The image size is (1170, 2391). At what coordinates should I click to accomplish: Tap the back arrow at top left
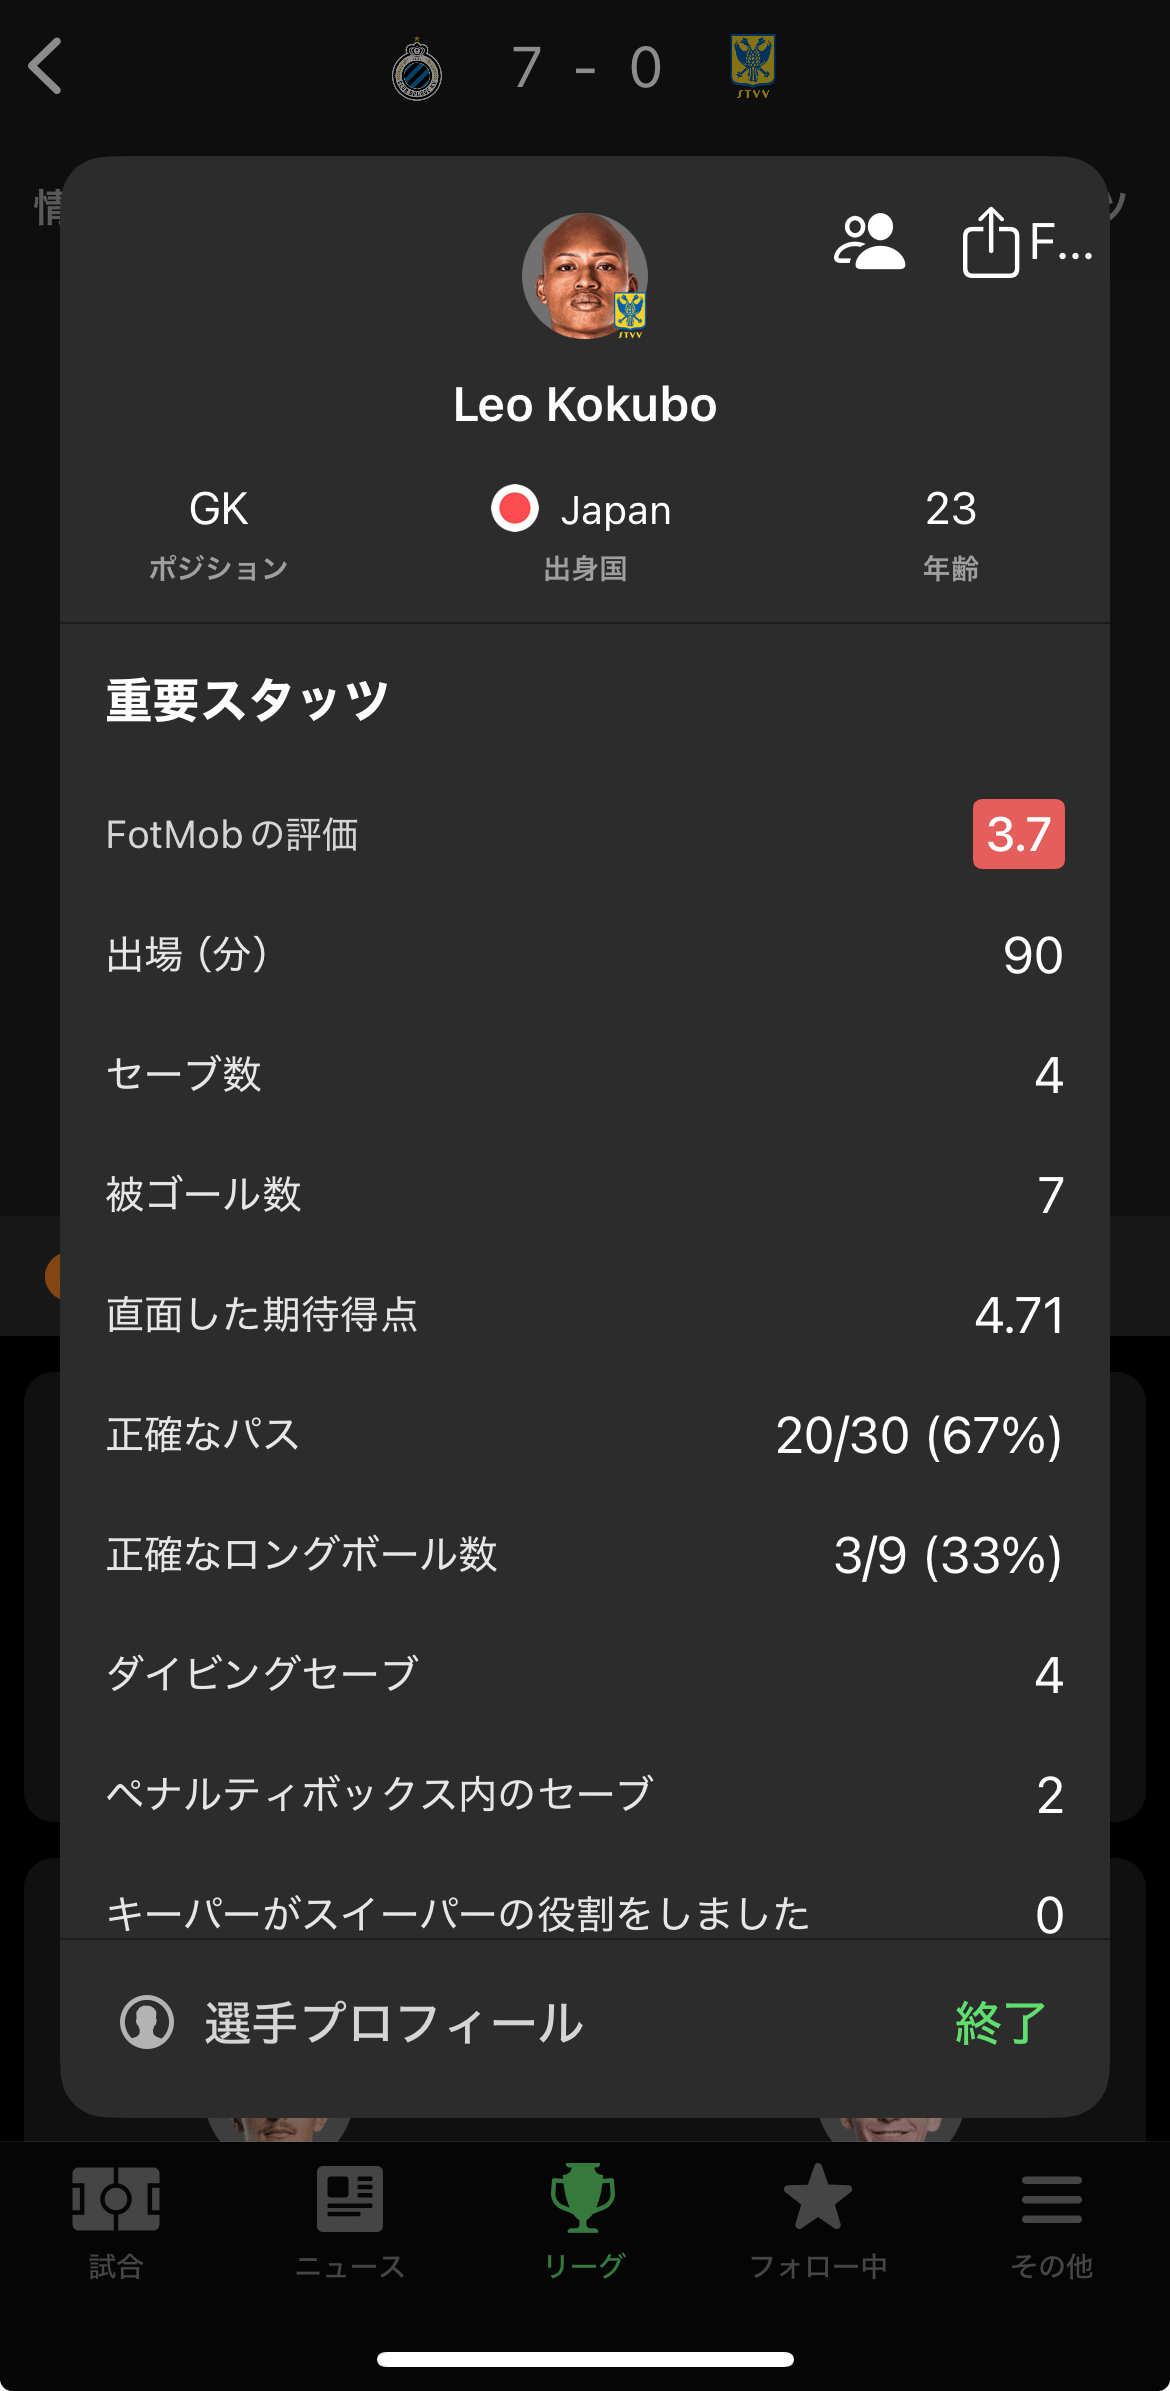pos(46,67)
